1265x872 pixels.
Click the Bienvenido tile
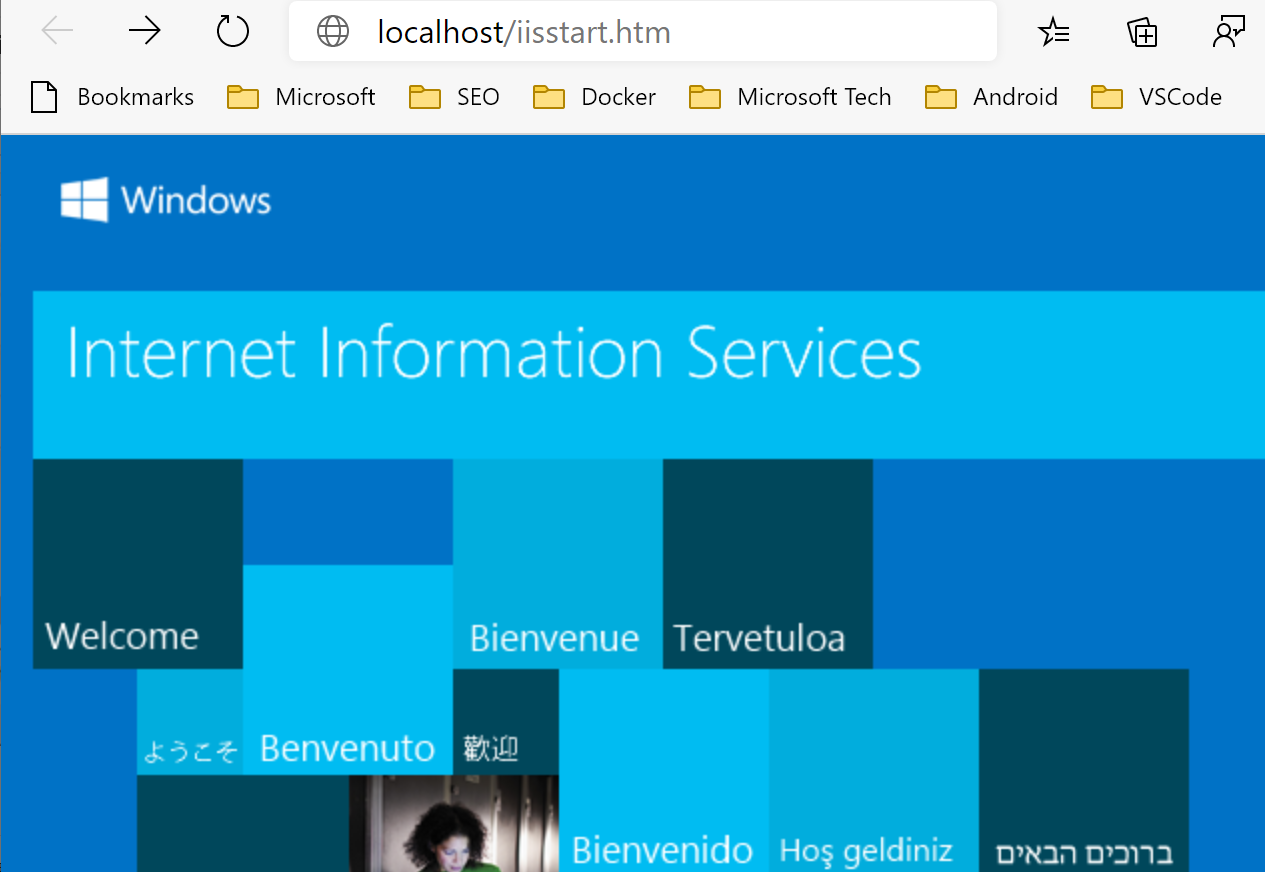pyautogui.click(x=664, y=770)
